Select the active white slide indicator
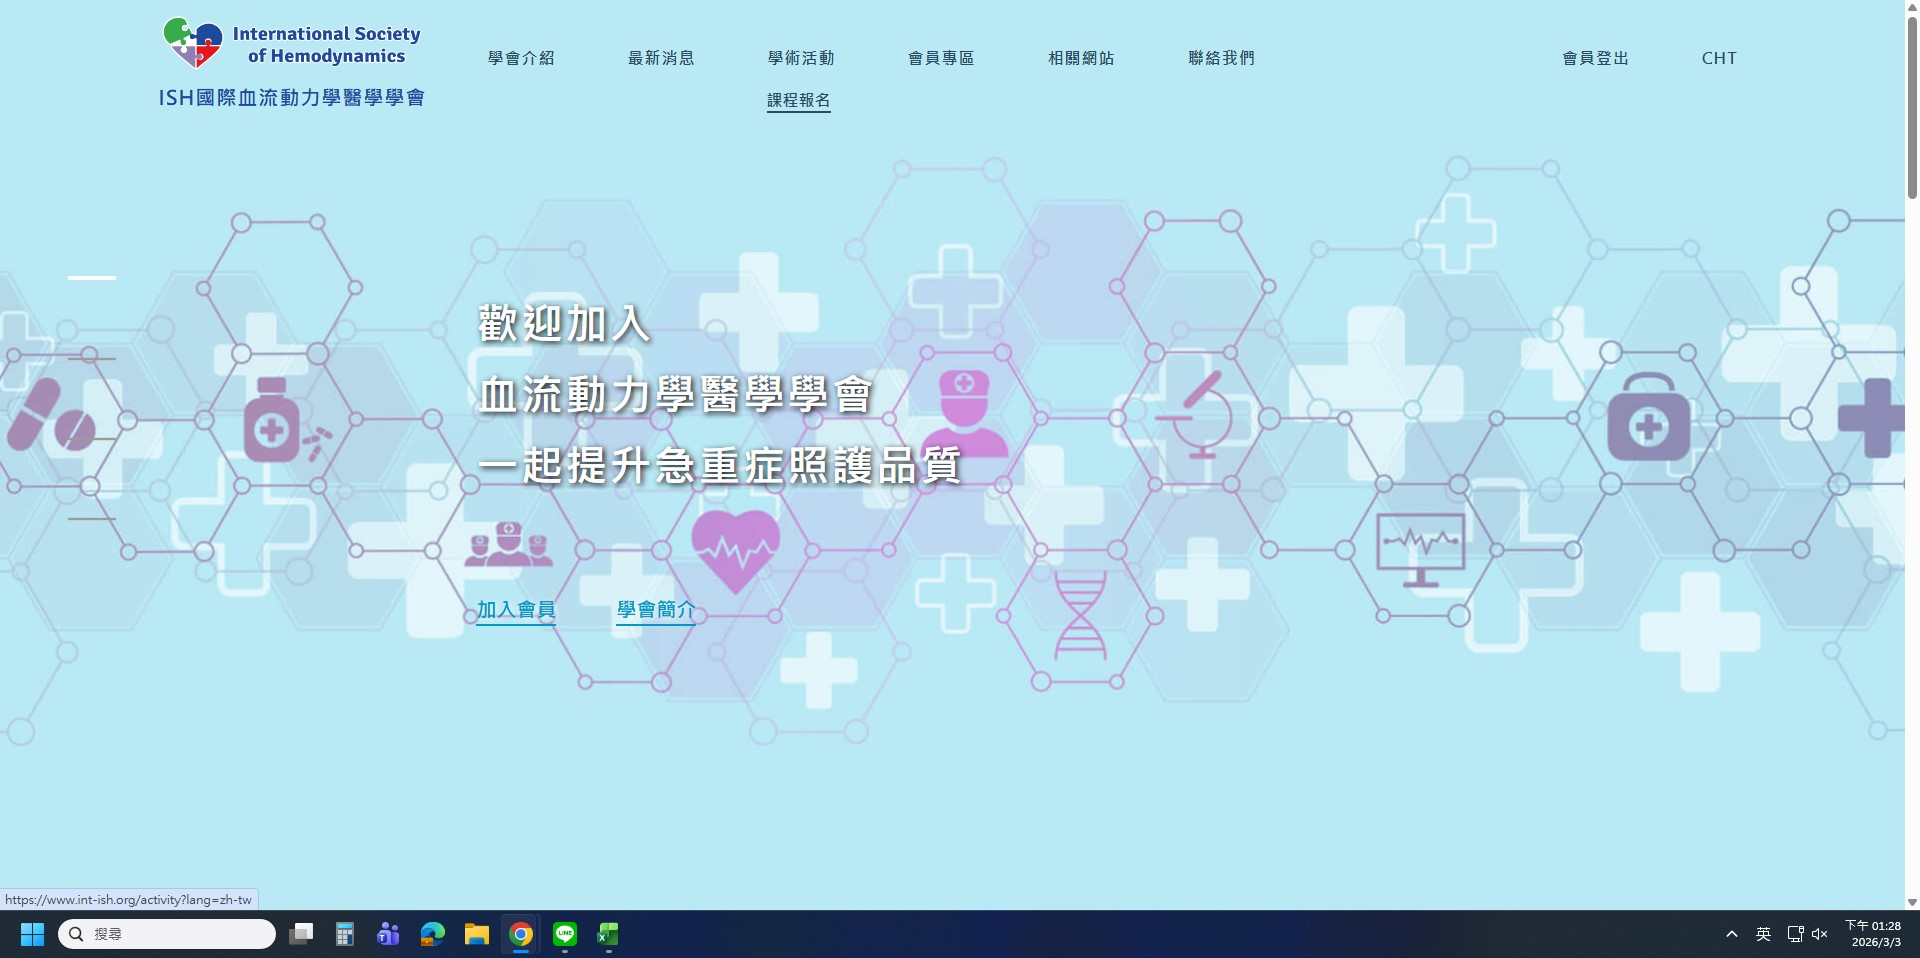This screenshot has width=1920, height=958. 92,277
